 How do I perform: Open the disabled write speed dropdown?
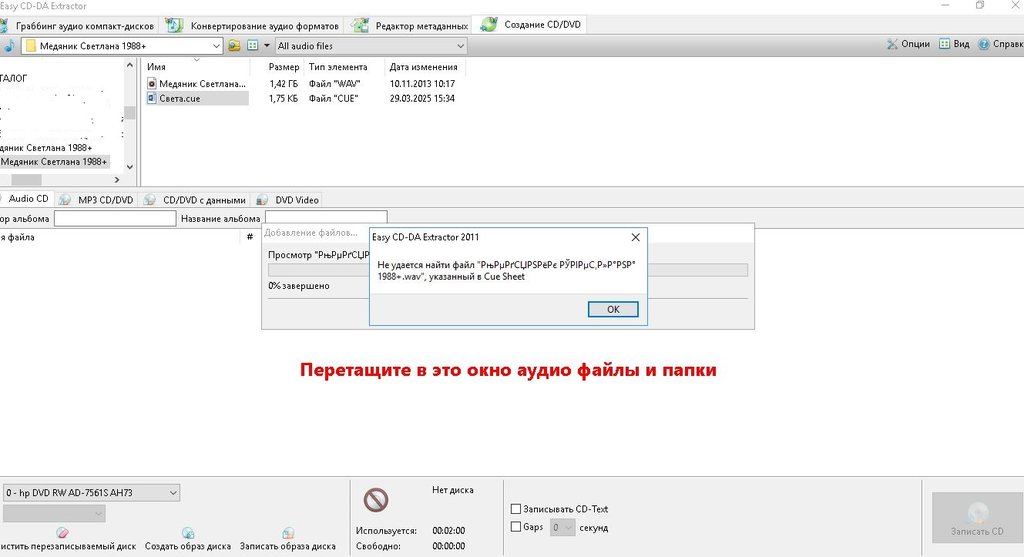click(99, 514)
